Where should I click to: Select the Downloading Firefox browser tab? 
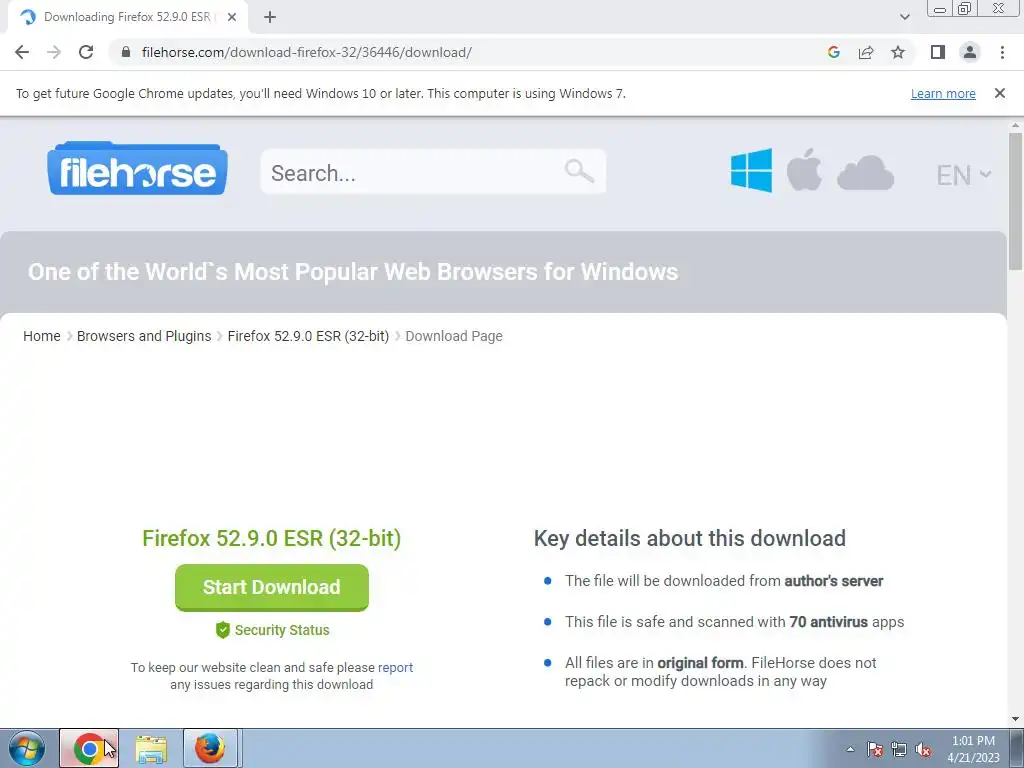coord(127,18)
